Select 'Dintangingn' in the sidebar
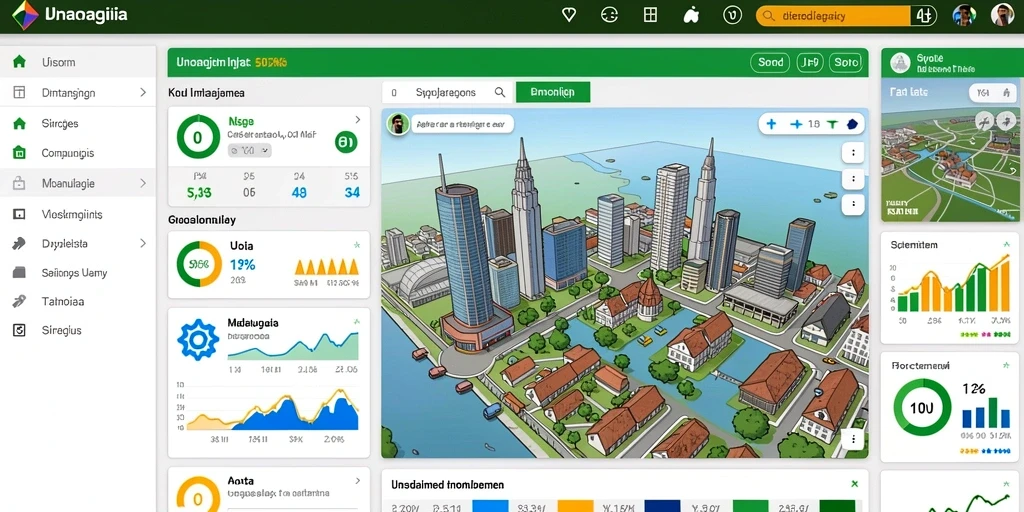This screenshot has width=1024, height=512. [x=78, y=93]
